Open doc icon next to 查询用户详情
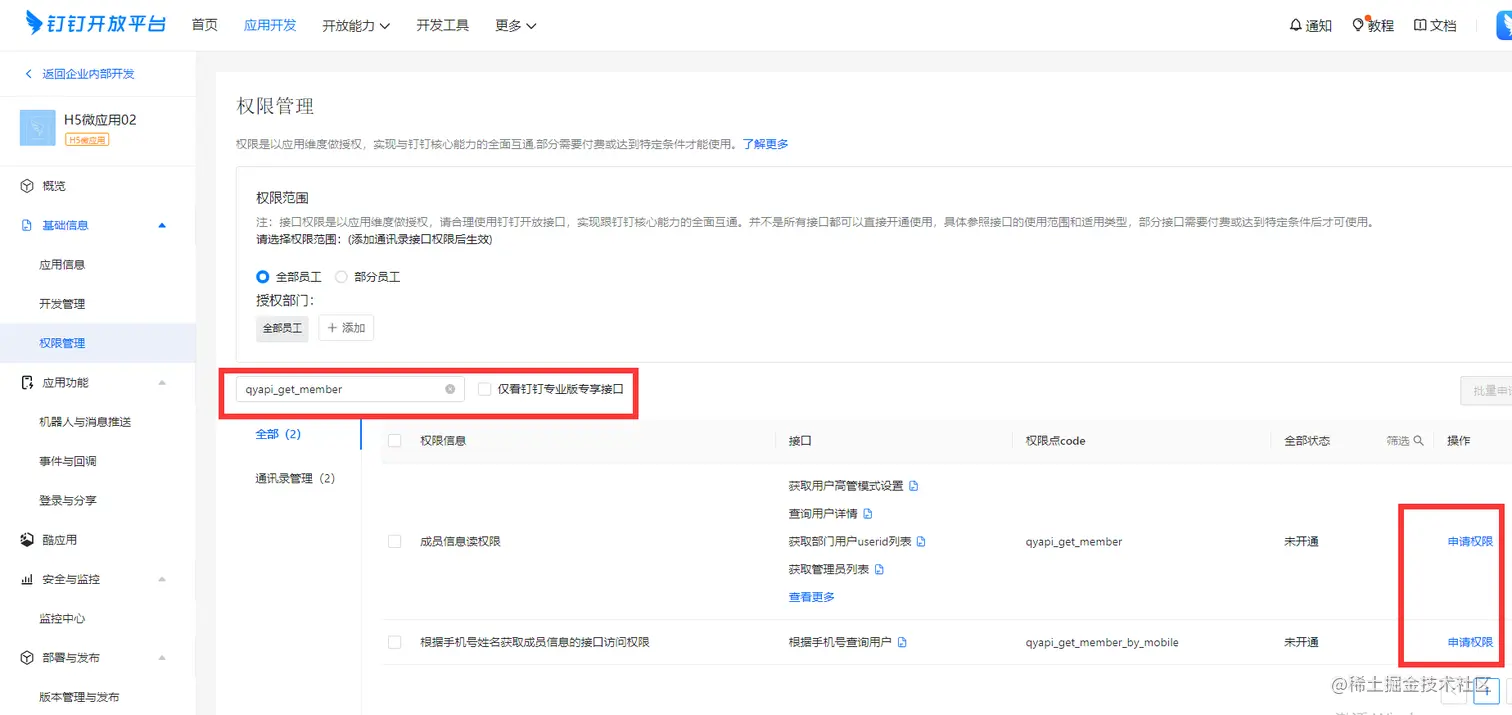The height and width of the screenshot is (715, 1512). tap(868, 514)
